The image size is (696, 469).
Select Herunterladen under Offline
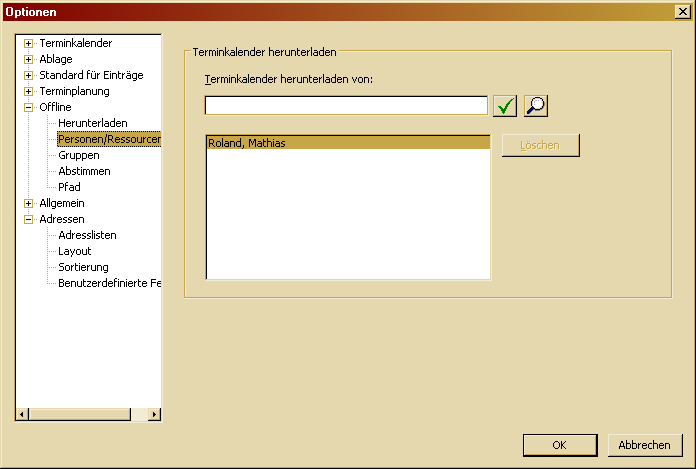coord(92,123)
